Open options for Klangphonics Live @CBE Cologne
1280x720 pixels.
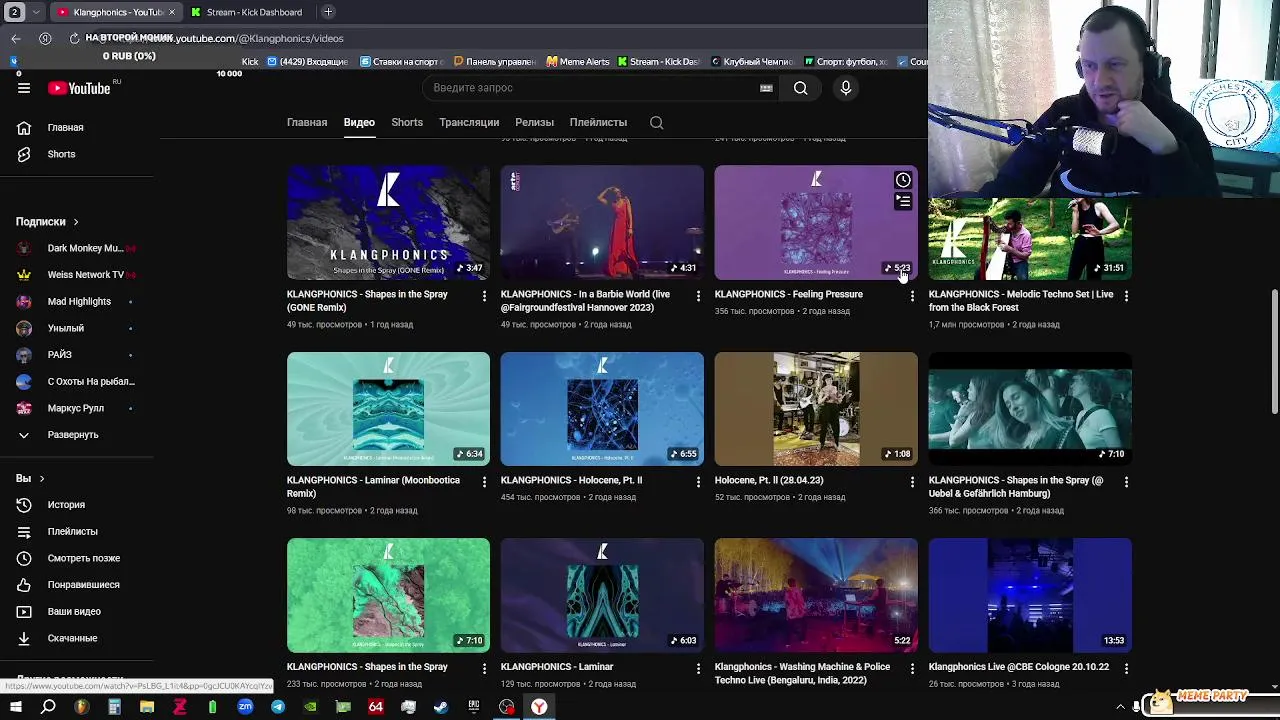1126,668
